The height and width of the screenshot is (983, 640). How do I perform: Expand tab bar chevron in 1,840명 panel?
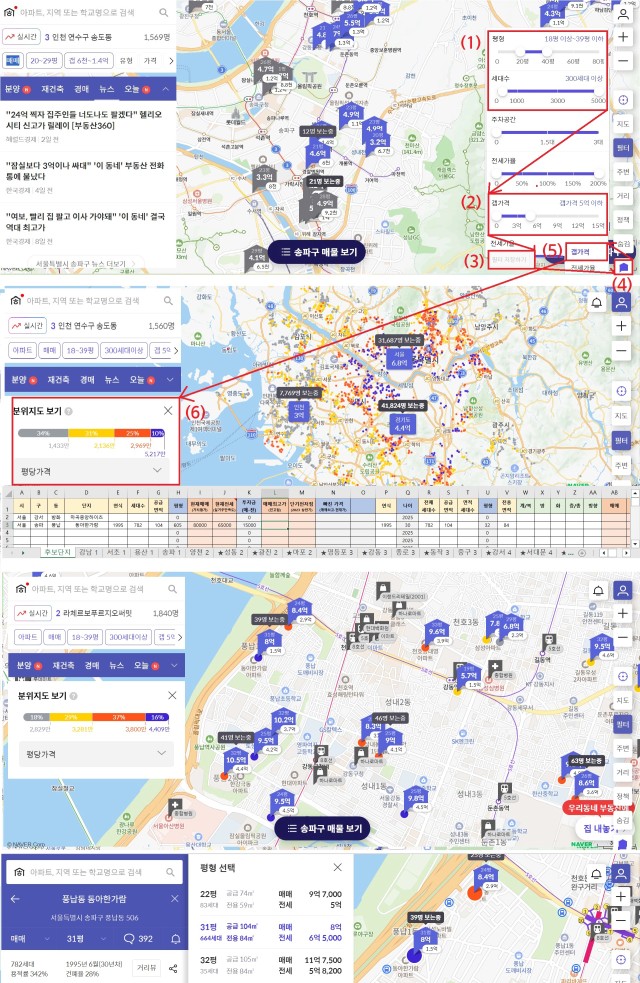coord(175,665)
